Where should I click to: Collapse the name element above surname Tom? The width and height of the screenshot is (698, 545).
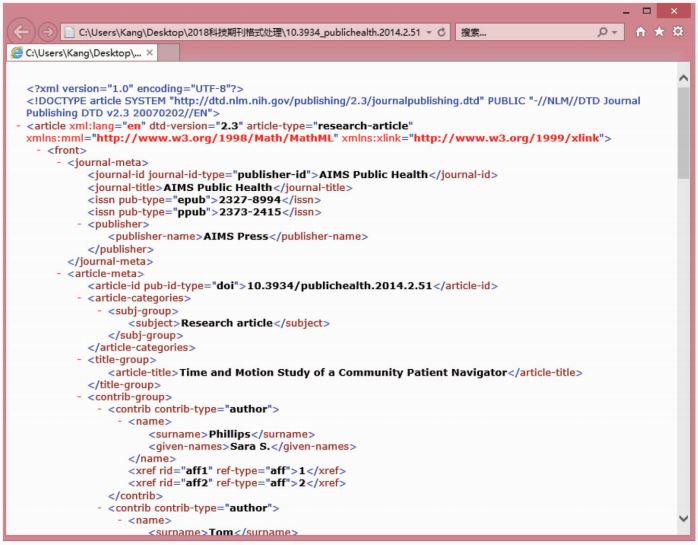[120, 521]
